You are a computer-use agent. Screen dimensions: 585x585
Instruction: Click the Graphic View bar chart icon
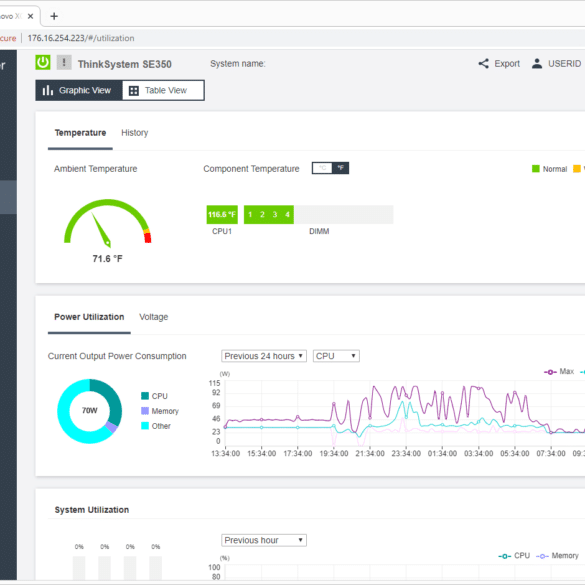coord(48,90)
